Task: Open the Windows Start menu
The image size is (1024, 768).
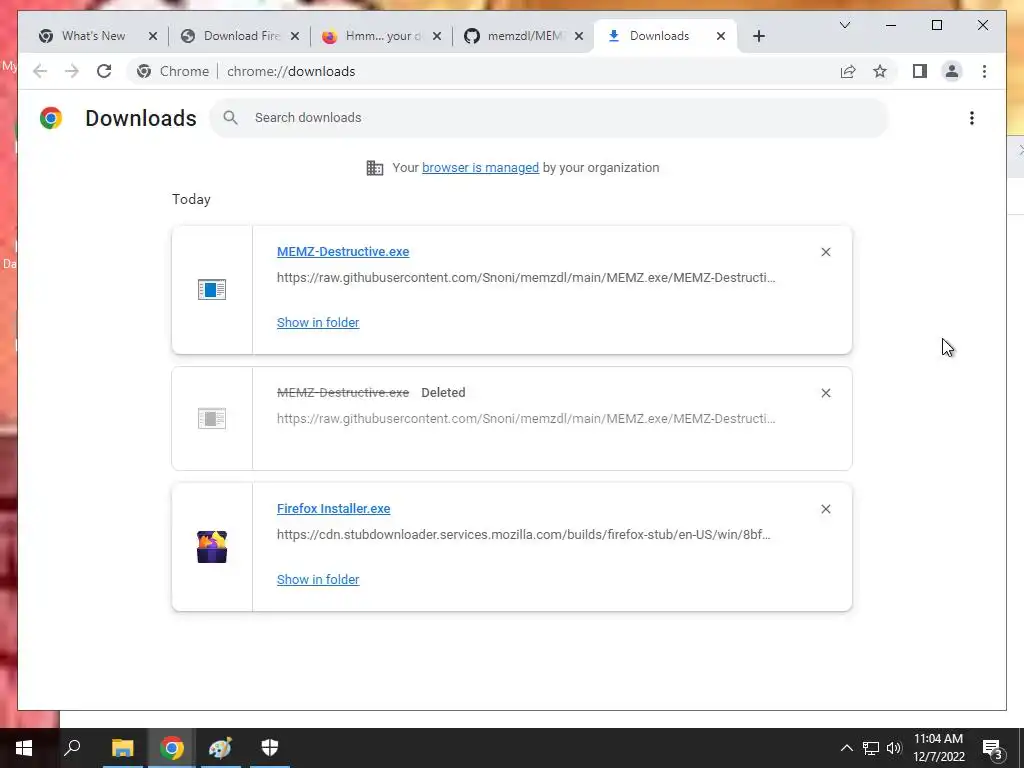Action: pos(24,748)
